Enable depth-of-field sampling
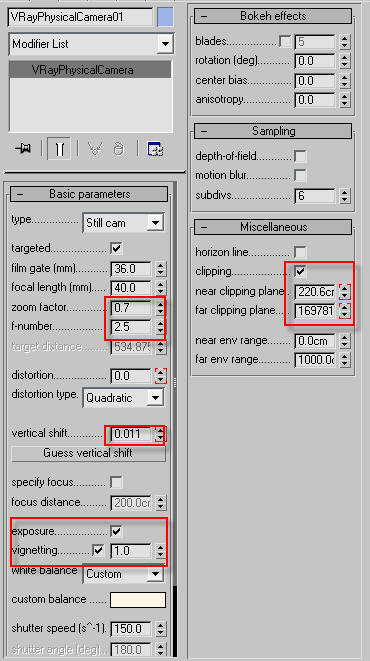The width and height of the screenshot is (370, 661). 300,156
